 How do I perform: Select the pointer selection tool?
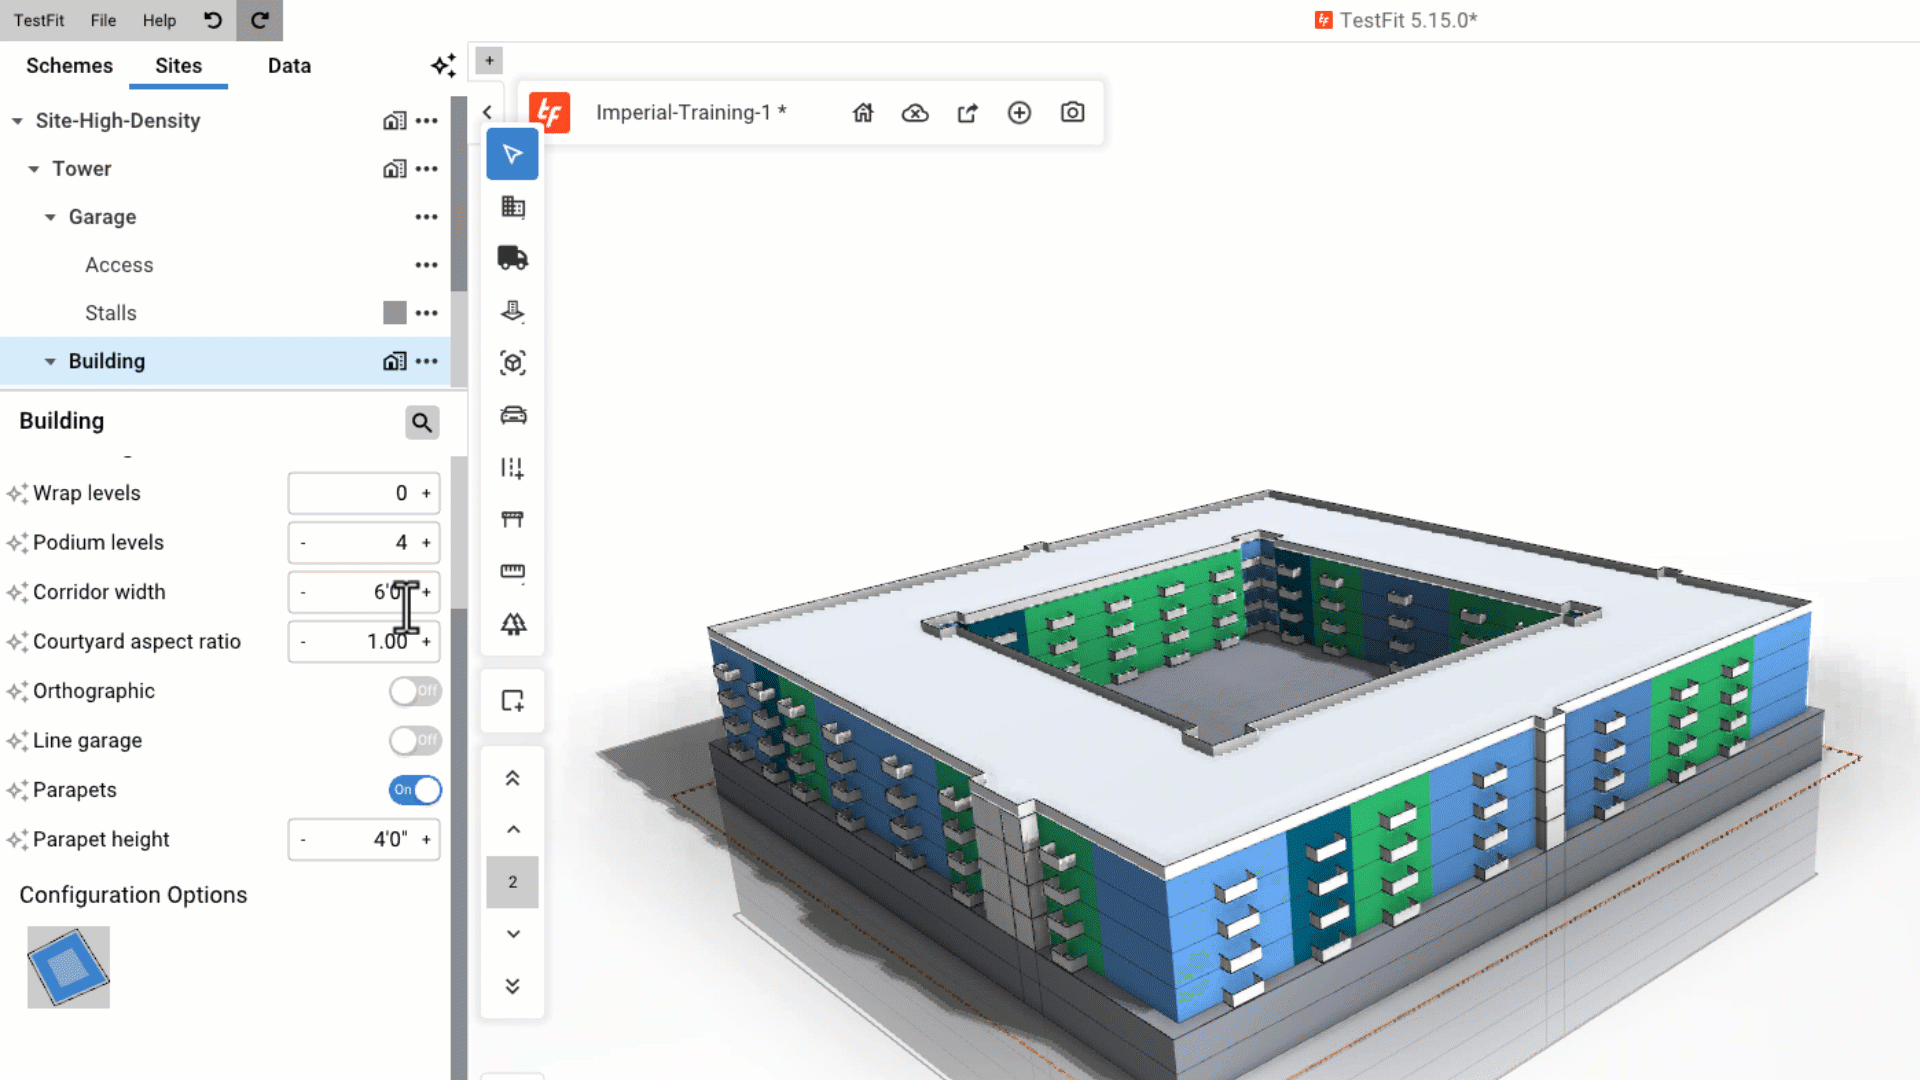pyautogui.click(x=512, y=154)
